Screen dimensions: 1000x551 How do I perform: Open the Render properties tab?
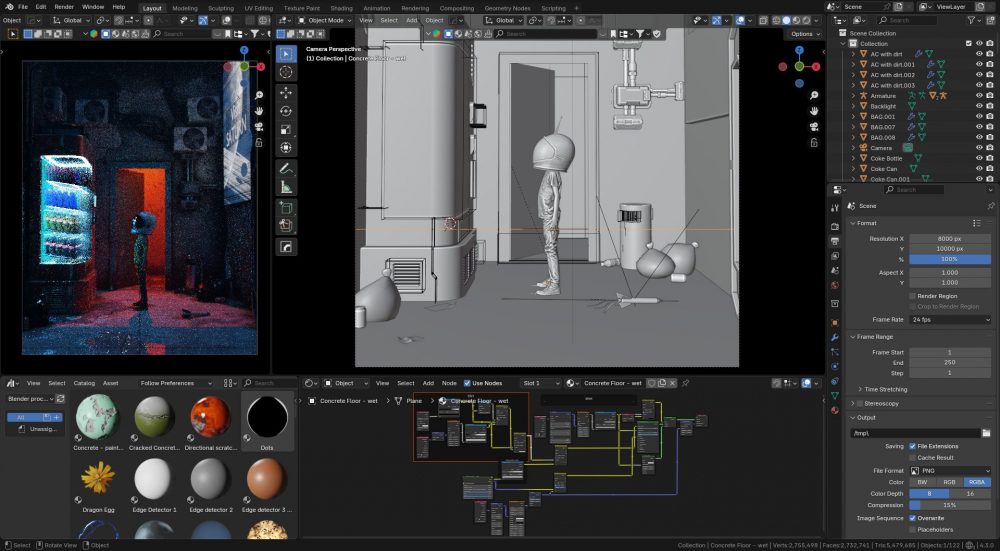click(x=835, y=226)
